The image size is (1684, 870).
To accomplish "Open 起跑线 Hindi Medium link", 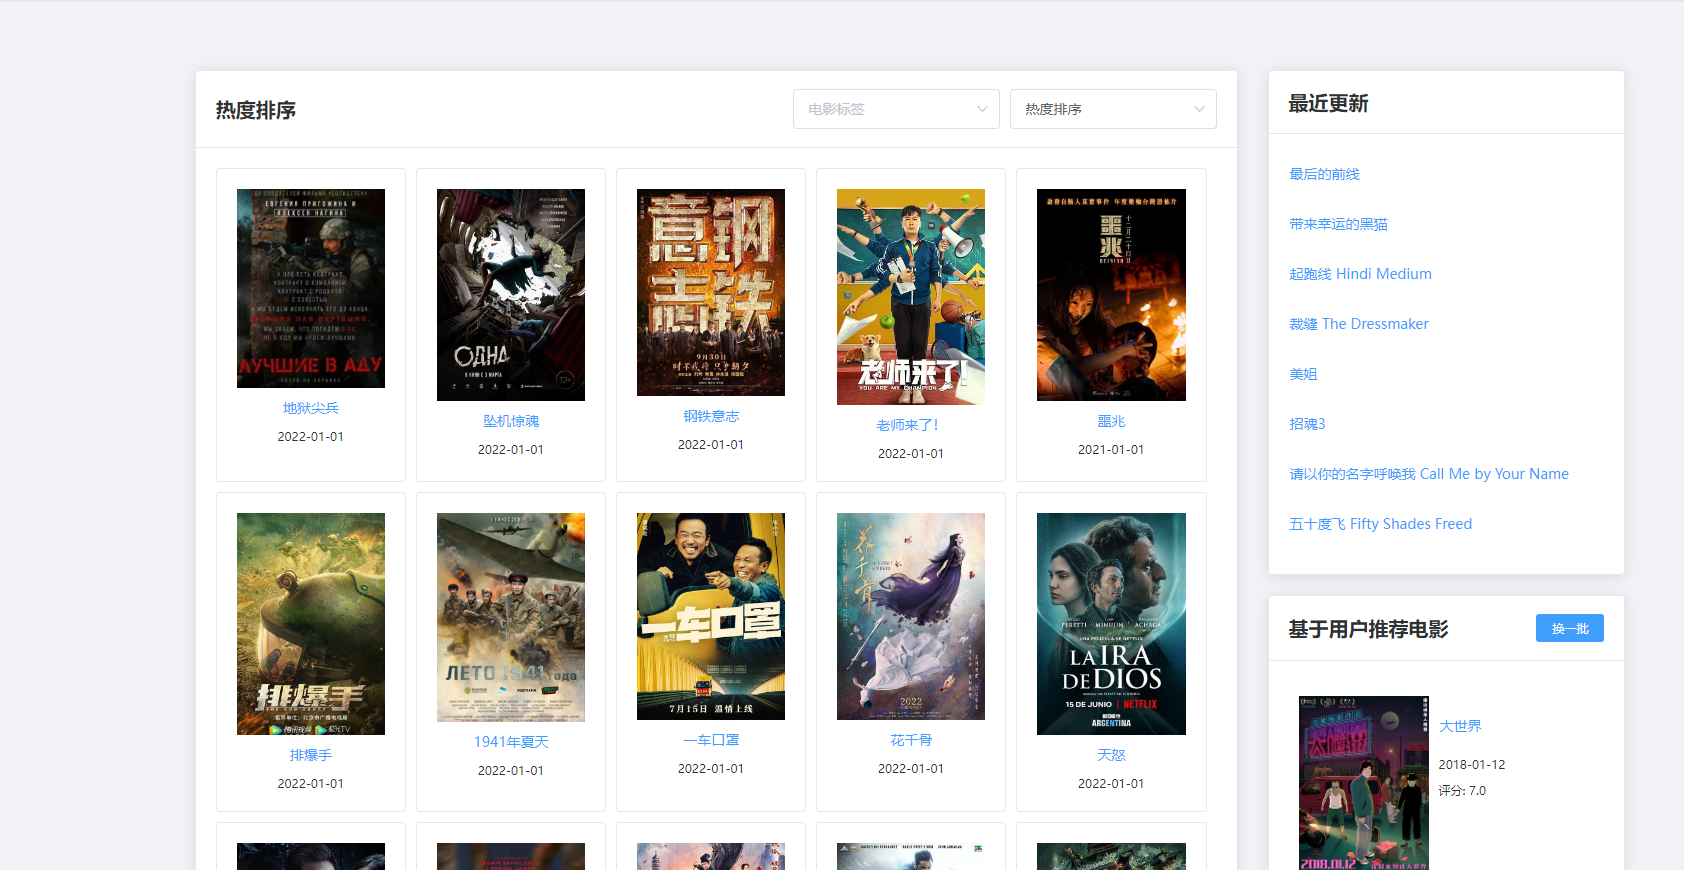I will pos(1360,274).
